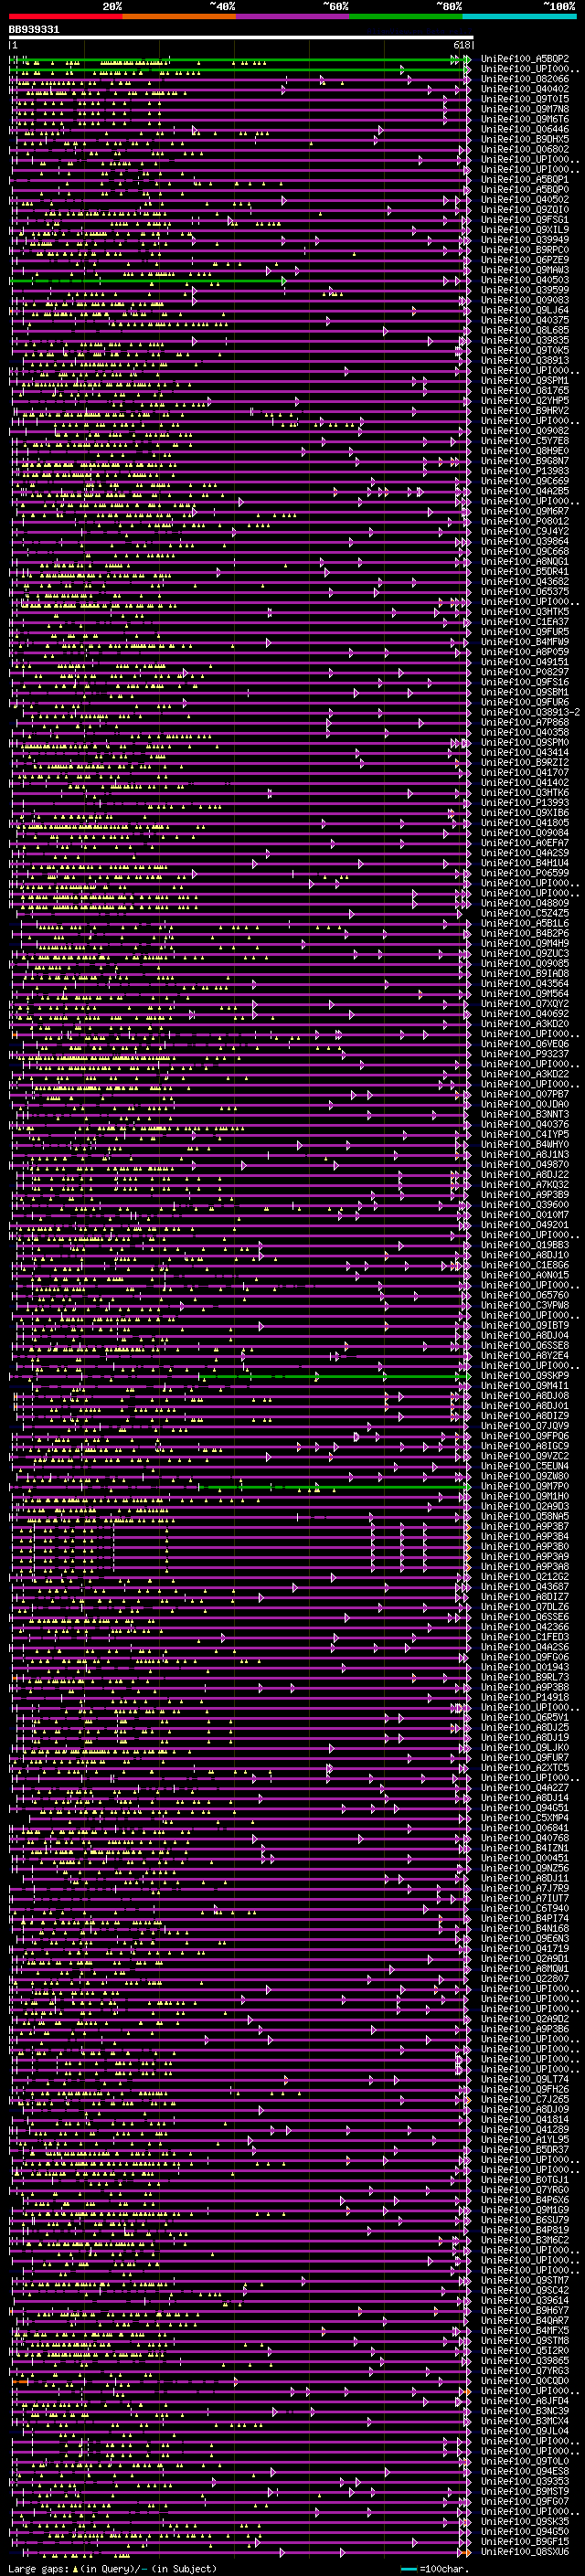Select hit label UniRef100_B9DHX5
The width and height of the screenshot is (585, 2576).
[525, 139]
